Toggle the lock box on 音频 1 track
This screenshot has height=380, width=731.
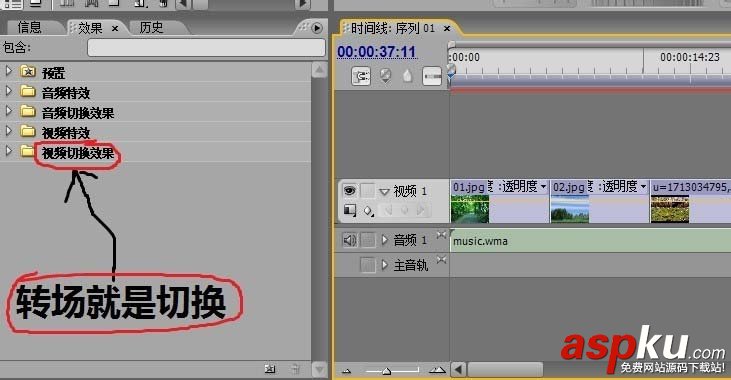point(367,240)
